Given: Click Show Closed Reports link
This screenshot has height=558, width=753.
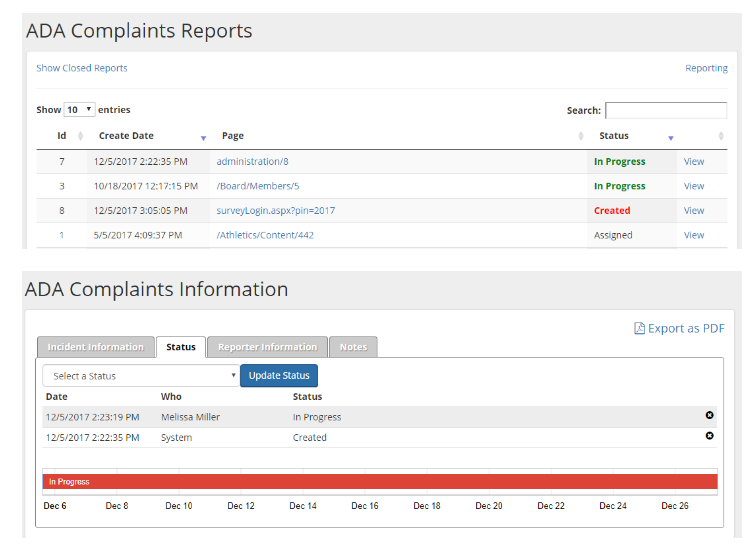Looking at the screenshot, I should coord(82,68).
